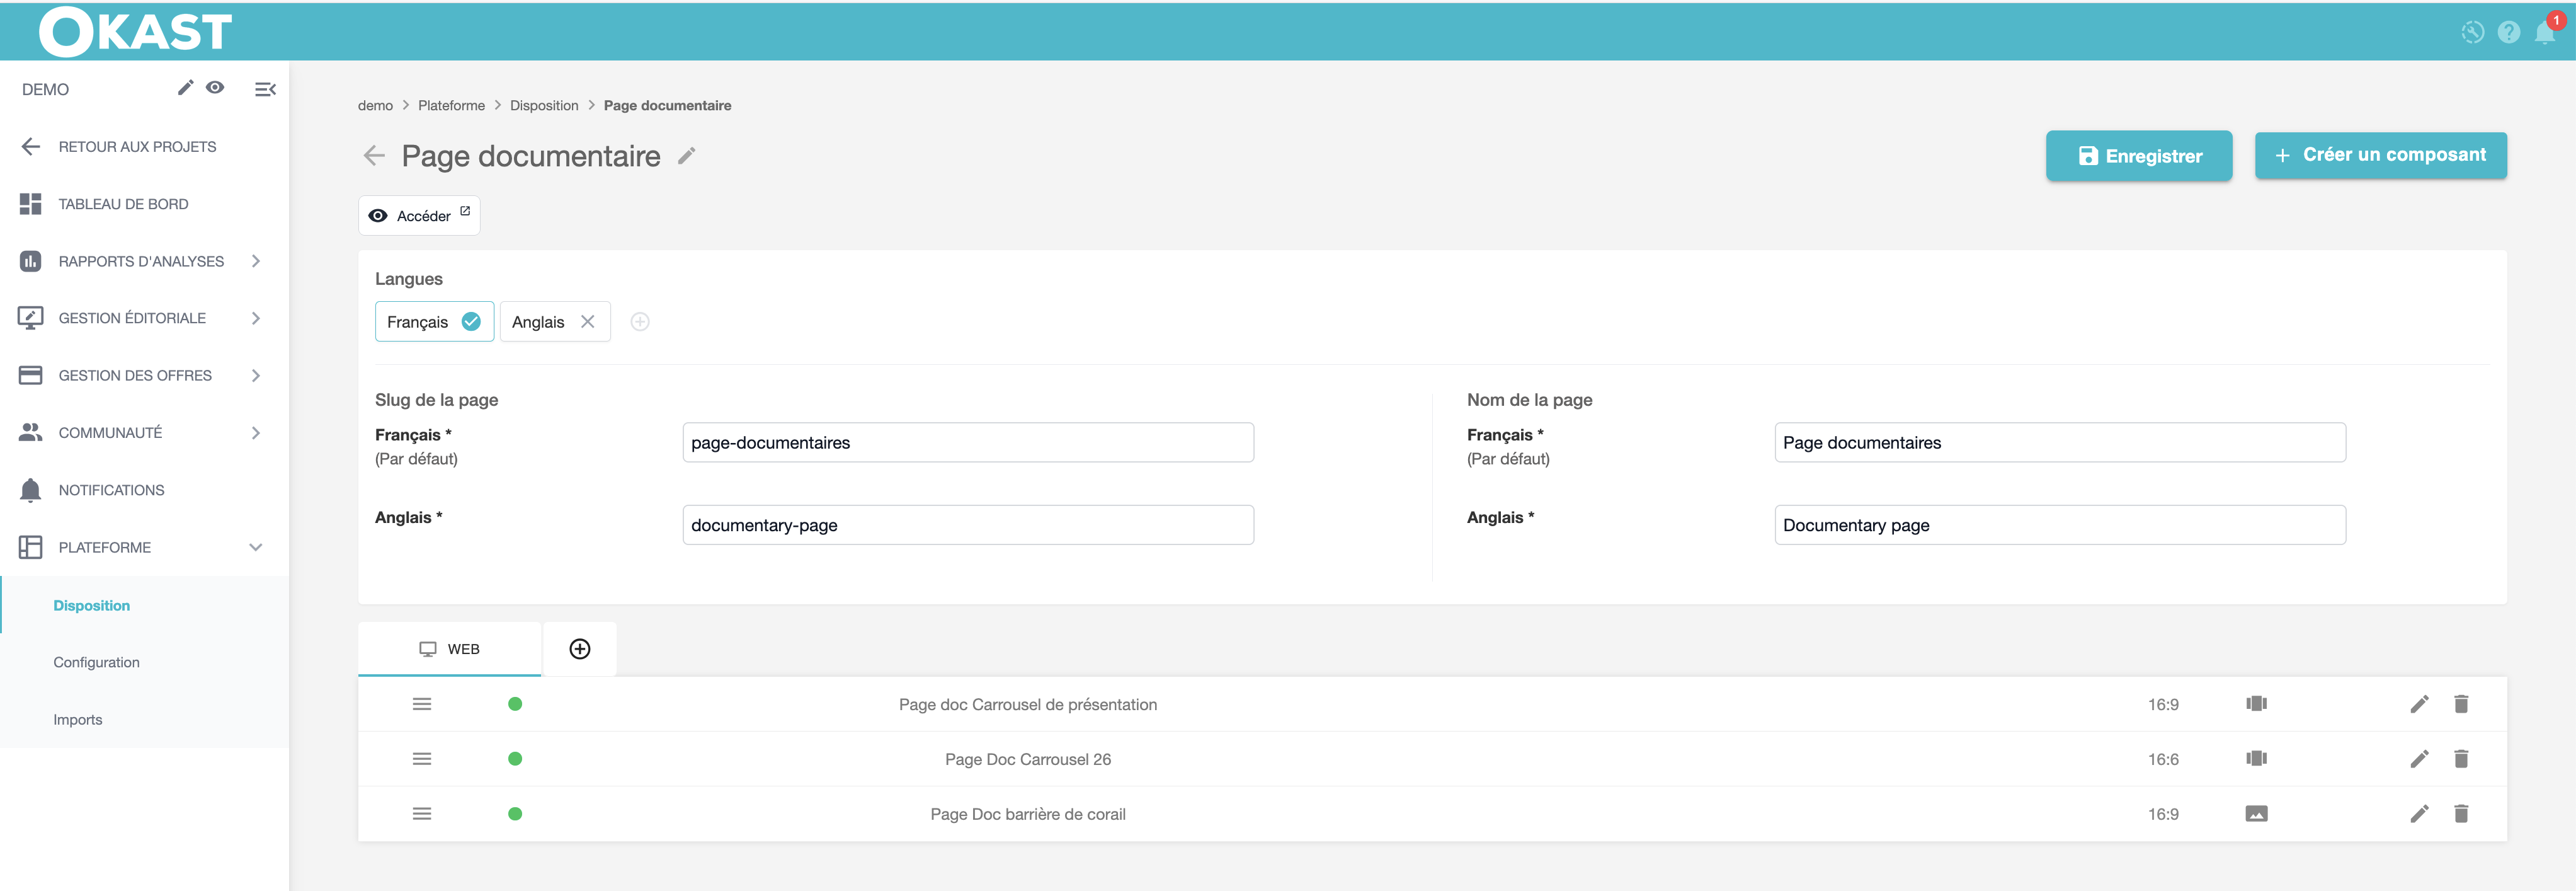Toggle green status dot of Page Doc Carrousel 26
This screenshot has height=891, width=2576.
pos(515,759)
